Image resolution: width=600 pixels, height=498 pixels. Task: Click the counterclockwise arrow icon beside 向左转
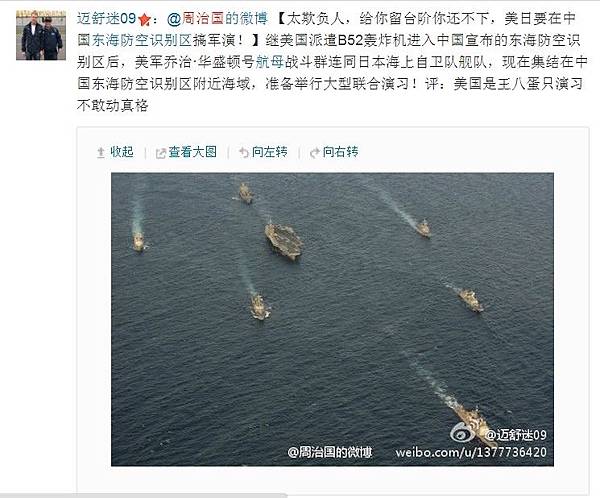click(x=244, y=153)
